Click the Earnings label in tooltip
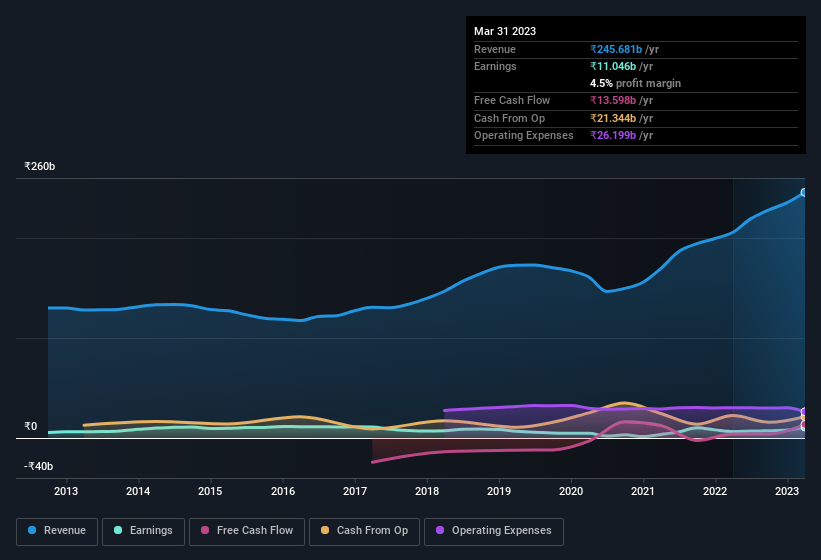 tap(495, 66)
